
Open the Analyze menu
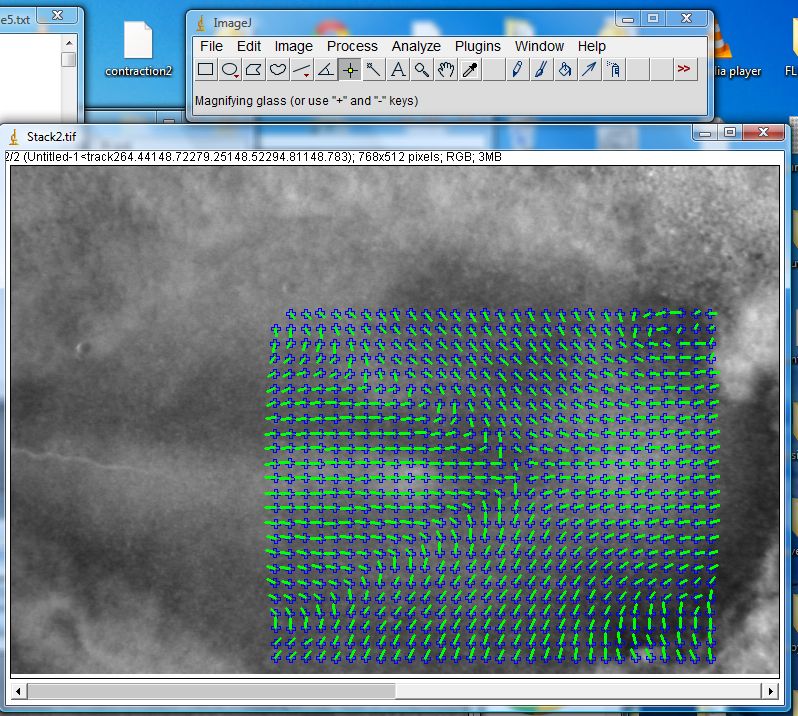pos(416,46)
